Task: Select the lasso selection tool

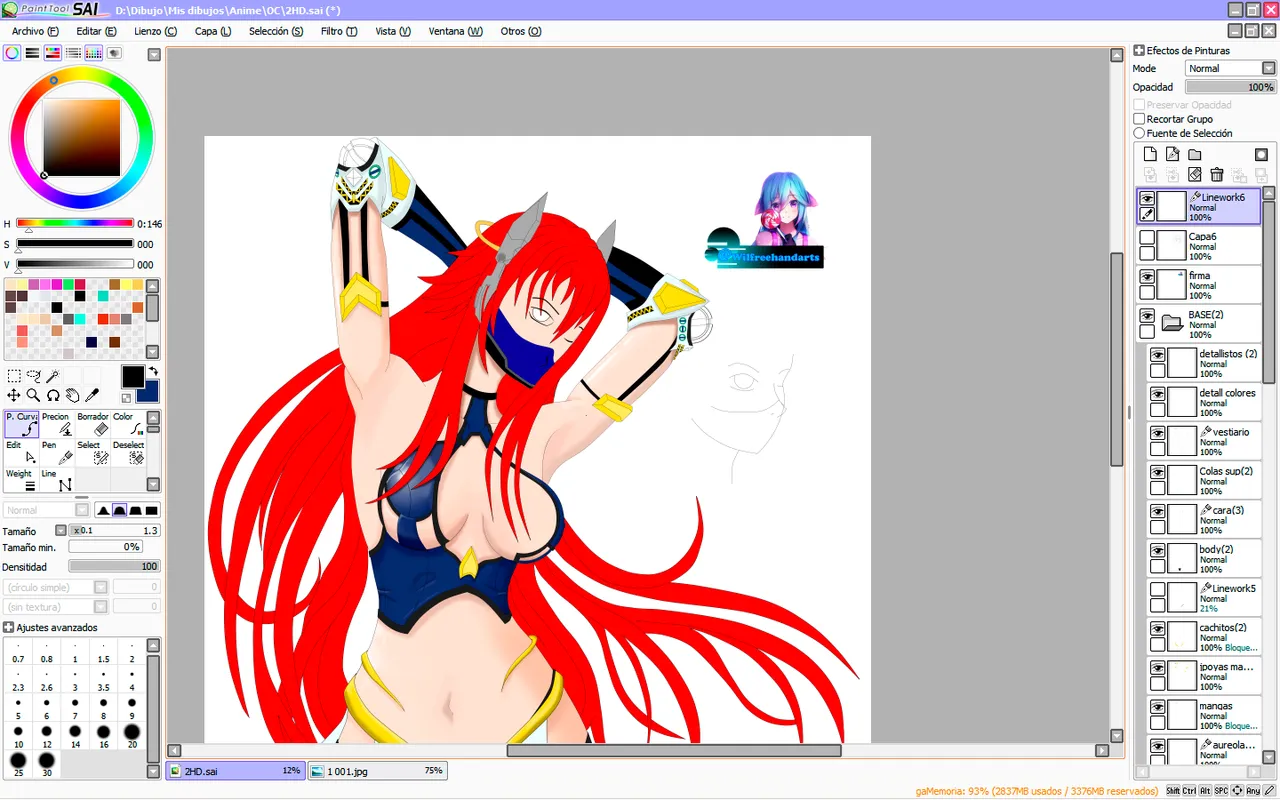Action: point(33,376)
